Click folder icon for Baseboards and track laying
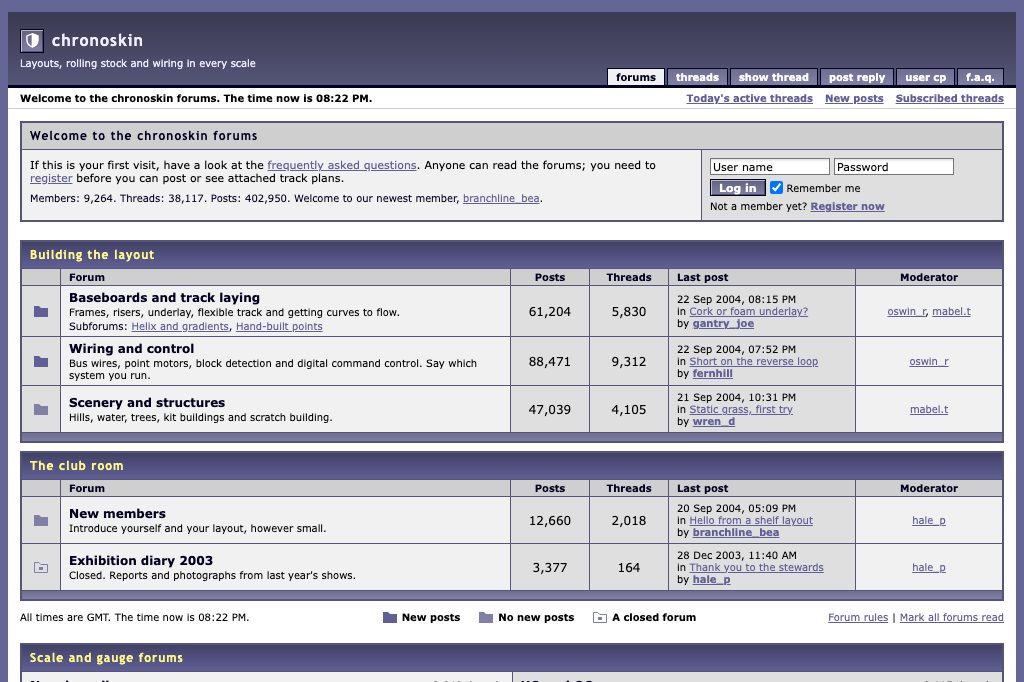This screenshot has width=1024, height=682. pyautogui.click(x=41, y=312)
